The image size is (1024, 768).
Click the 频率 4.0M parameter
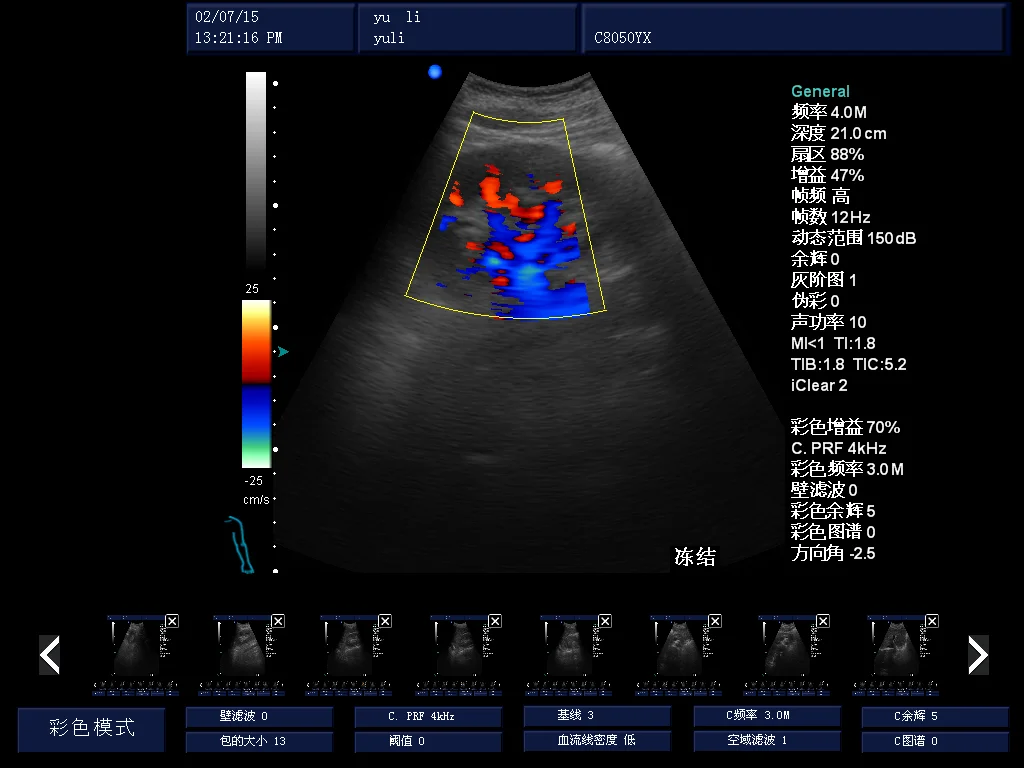[829, 112]
